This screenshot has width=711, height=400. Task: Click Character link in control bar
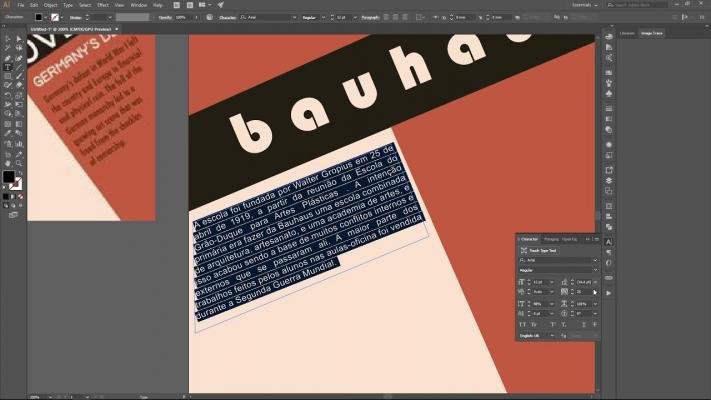[x=228, y=17]
